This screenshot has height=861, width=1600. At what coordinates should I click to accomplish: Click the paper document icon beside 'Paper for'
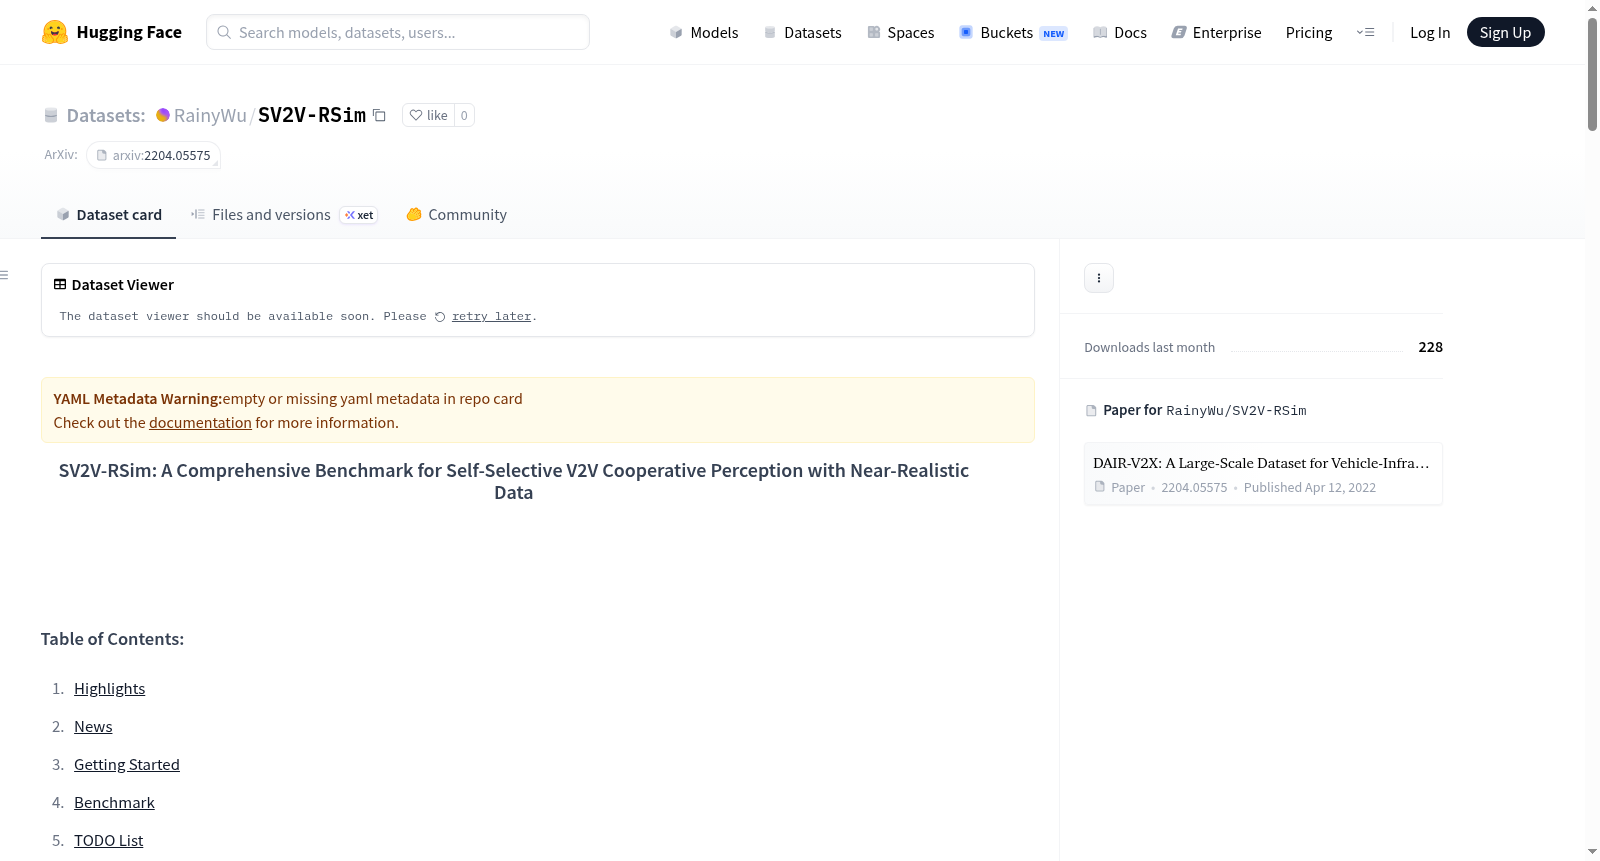click(x=1091, y=411)
